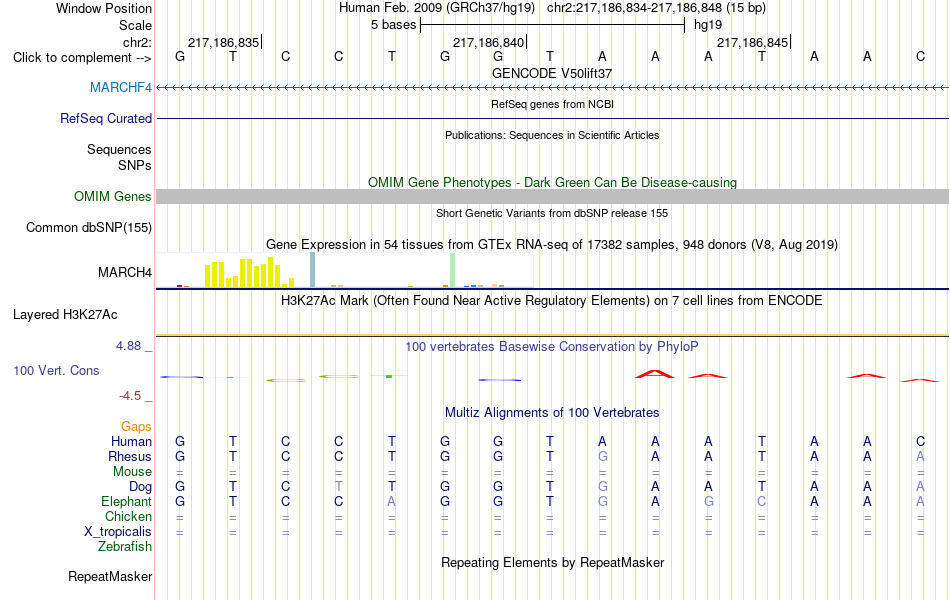Screen dimensions: 950x600
Task: Click the tall light green GTEx bar
Action: tap(452, 270)
